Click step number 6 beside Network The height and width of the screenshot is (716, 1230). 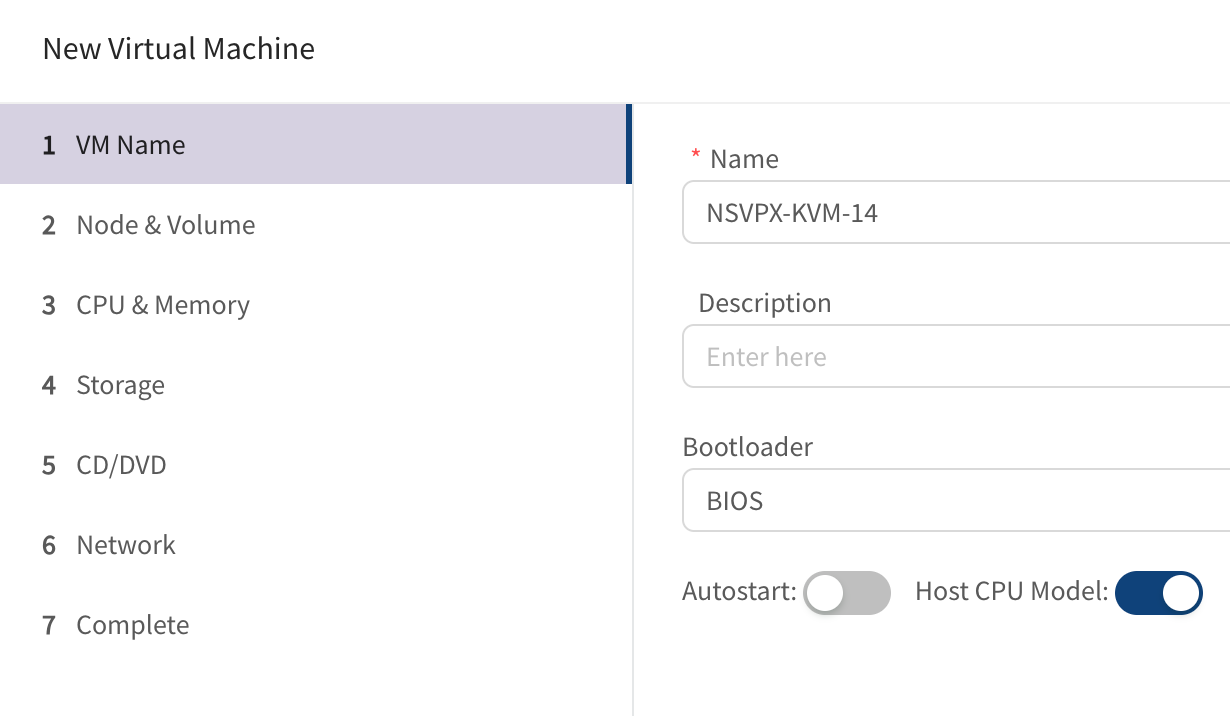click(49, 546)
